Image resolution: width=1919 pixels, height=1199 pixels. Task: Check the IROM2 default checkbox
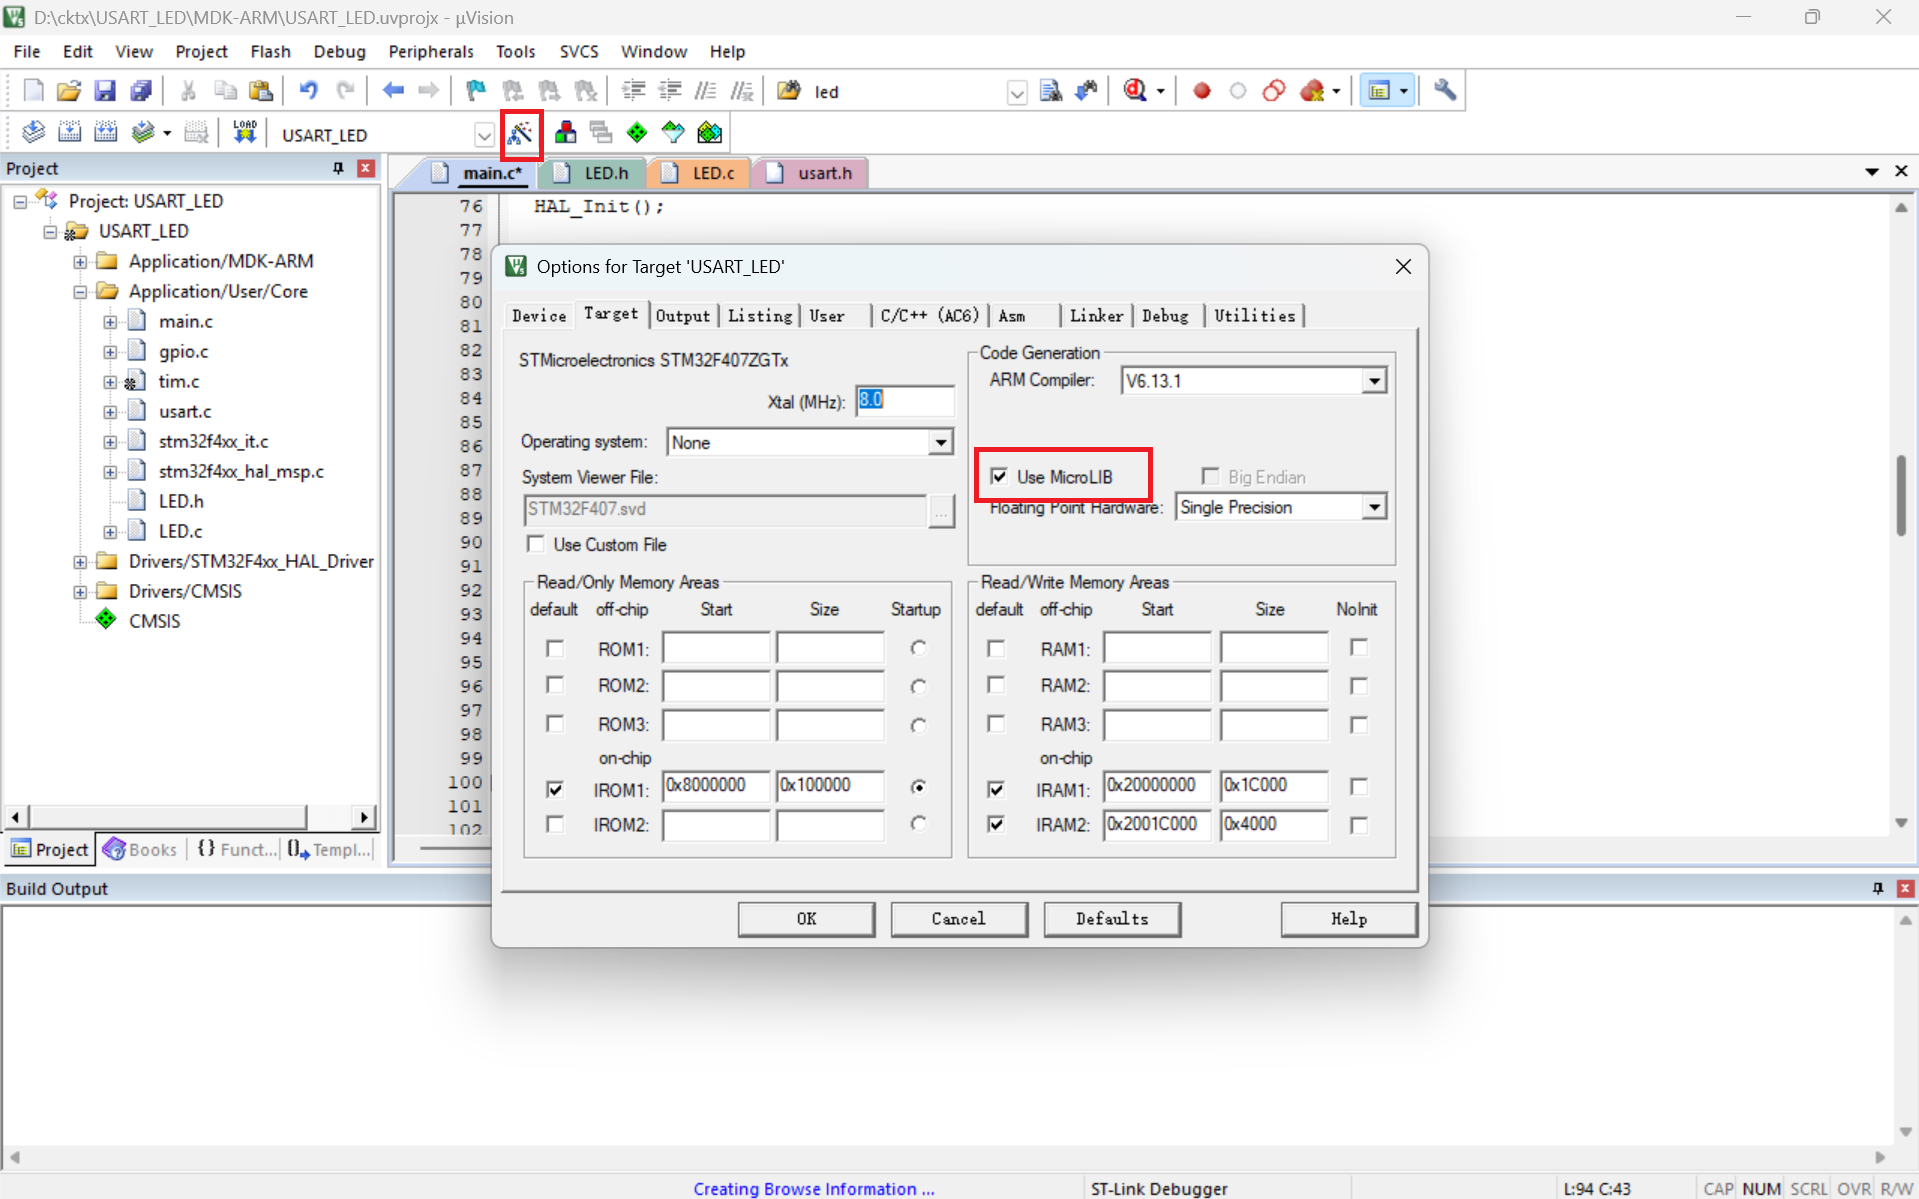tap(555, 824)
